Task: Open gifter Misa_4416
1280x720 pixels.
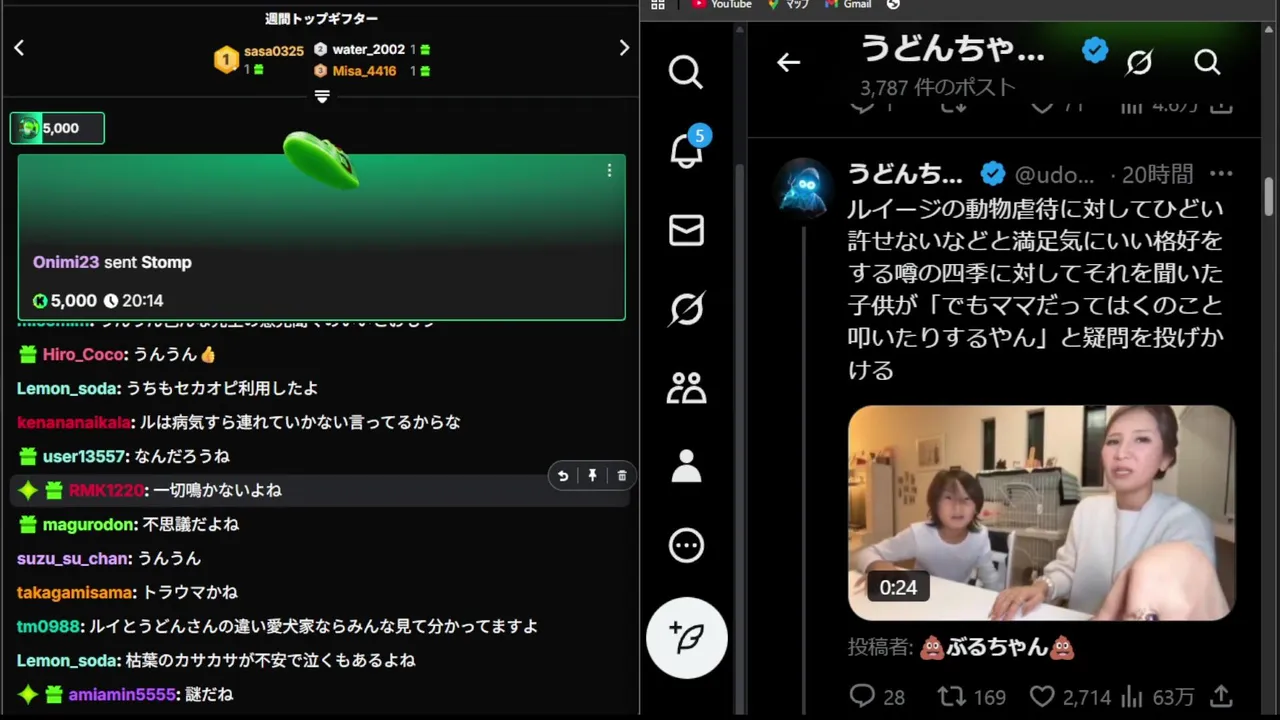Action: click(x=364, y=71)
